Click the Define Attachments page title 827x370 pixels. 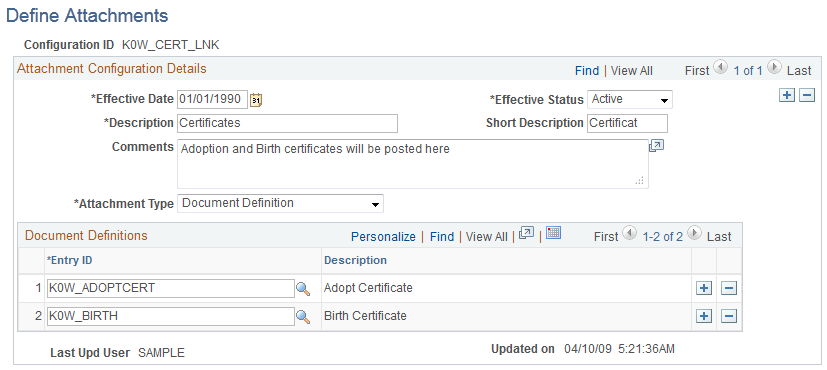87,15
